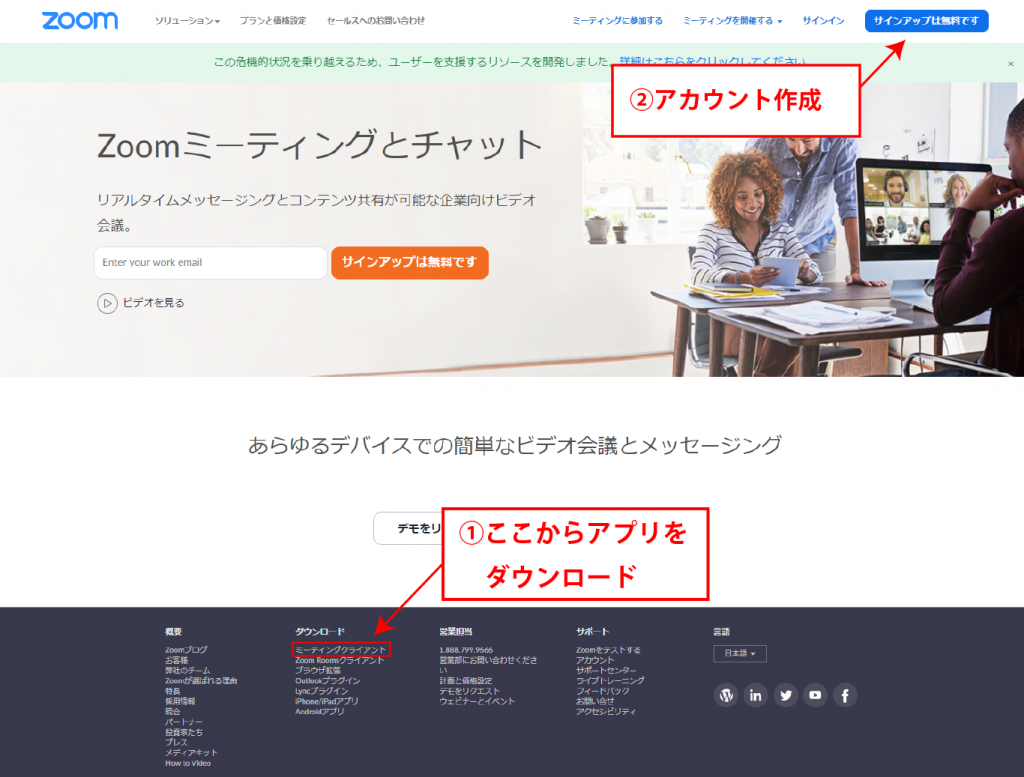
Task: Open the アカウント support link
Action: tap(594, 660)
